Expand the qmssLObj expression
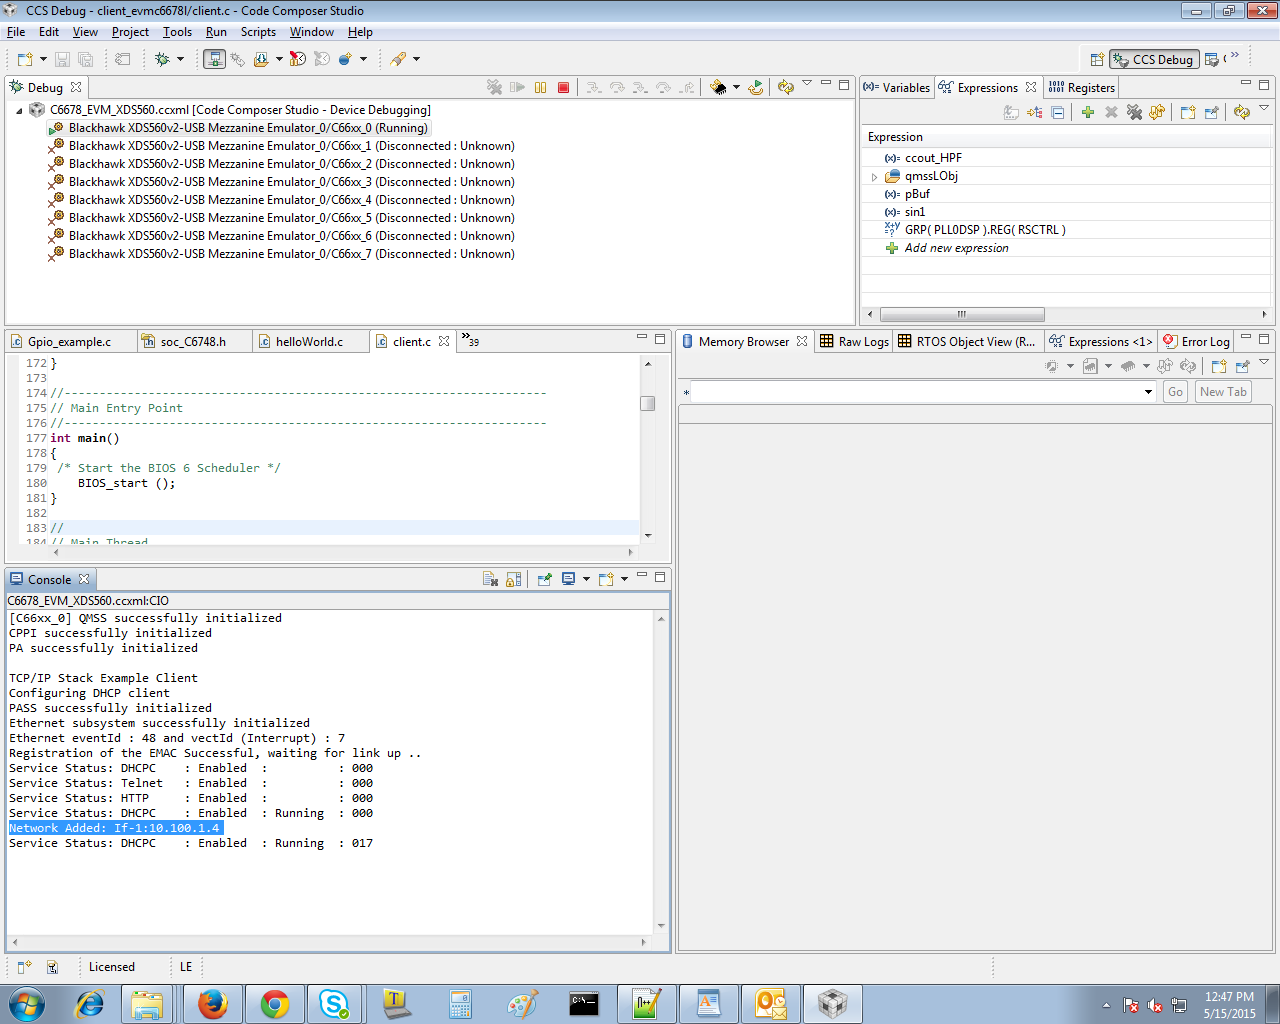The width and height of the screenshot is (1280, 1024). pyautogui.click(x=874, y=177)
